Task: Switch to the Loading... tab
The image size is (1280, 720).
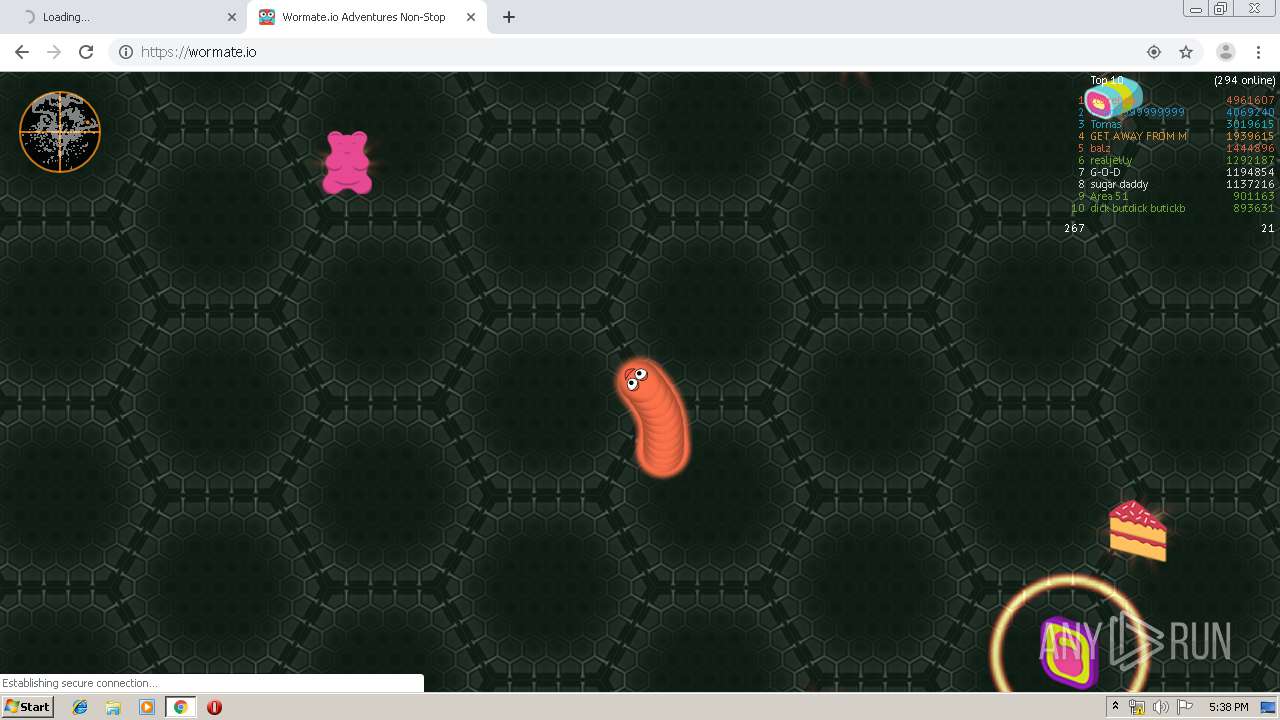Action: click(123, 17)
